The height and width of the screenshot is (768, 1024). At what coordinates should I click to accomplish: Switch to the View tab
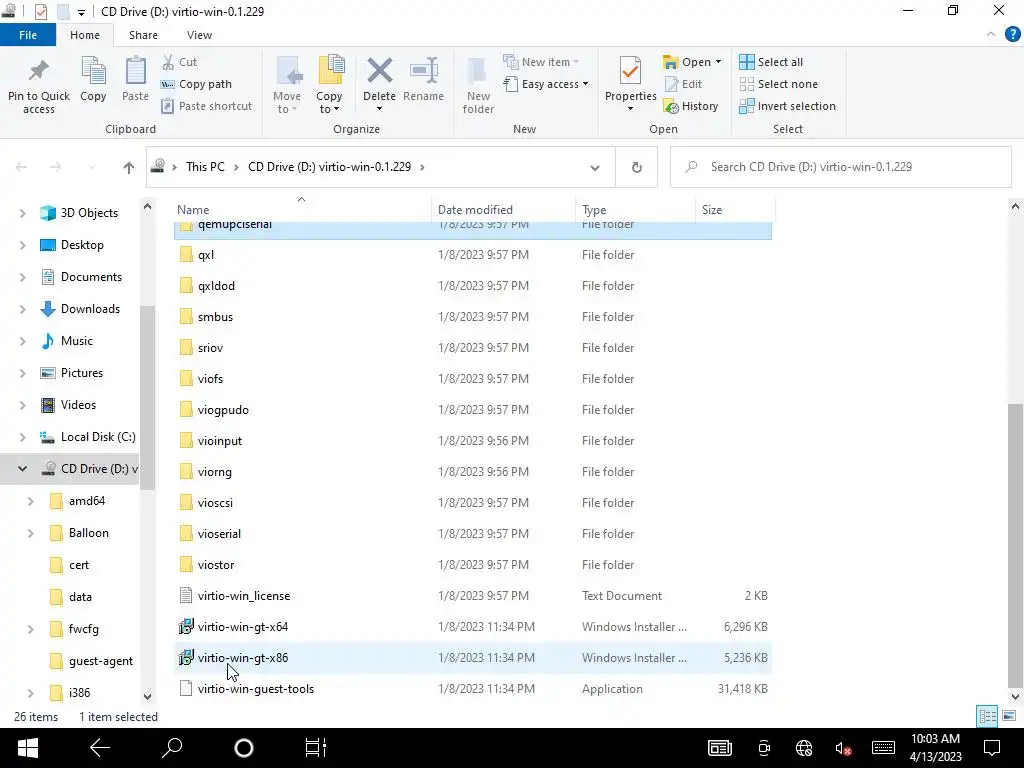[199, 35]
